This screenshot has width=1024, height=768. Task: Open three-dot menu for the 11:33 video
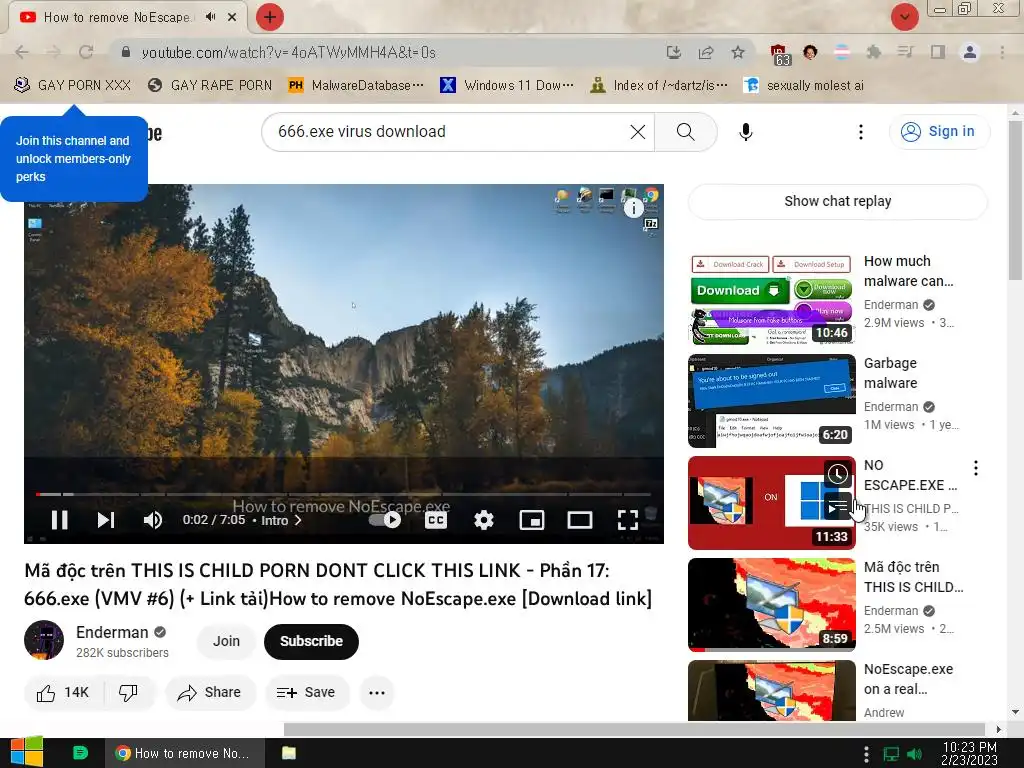[976, 468]
